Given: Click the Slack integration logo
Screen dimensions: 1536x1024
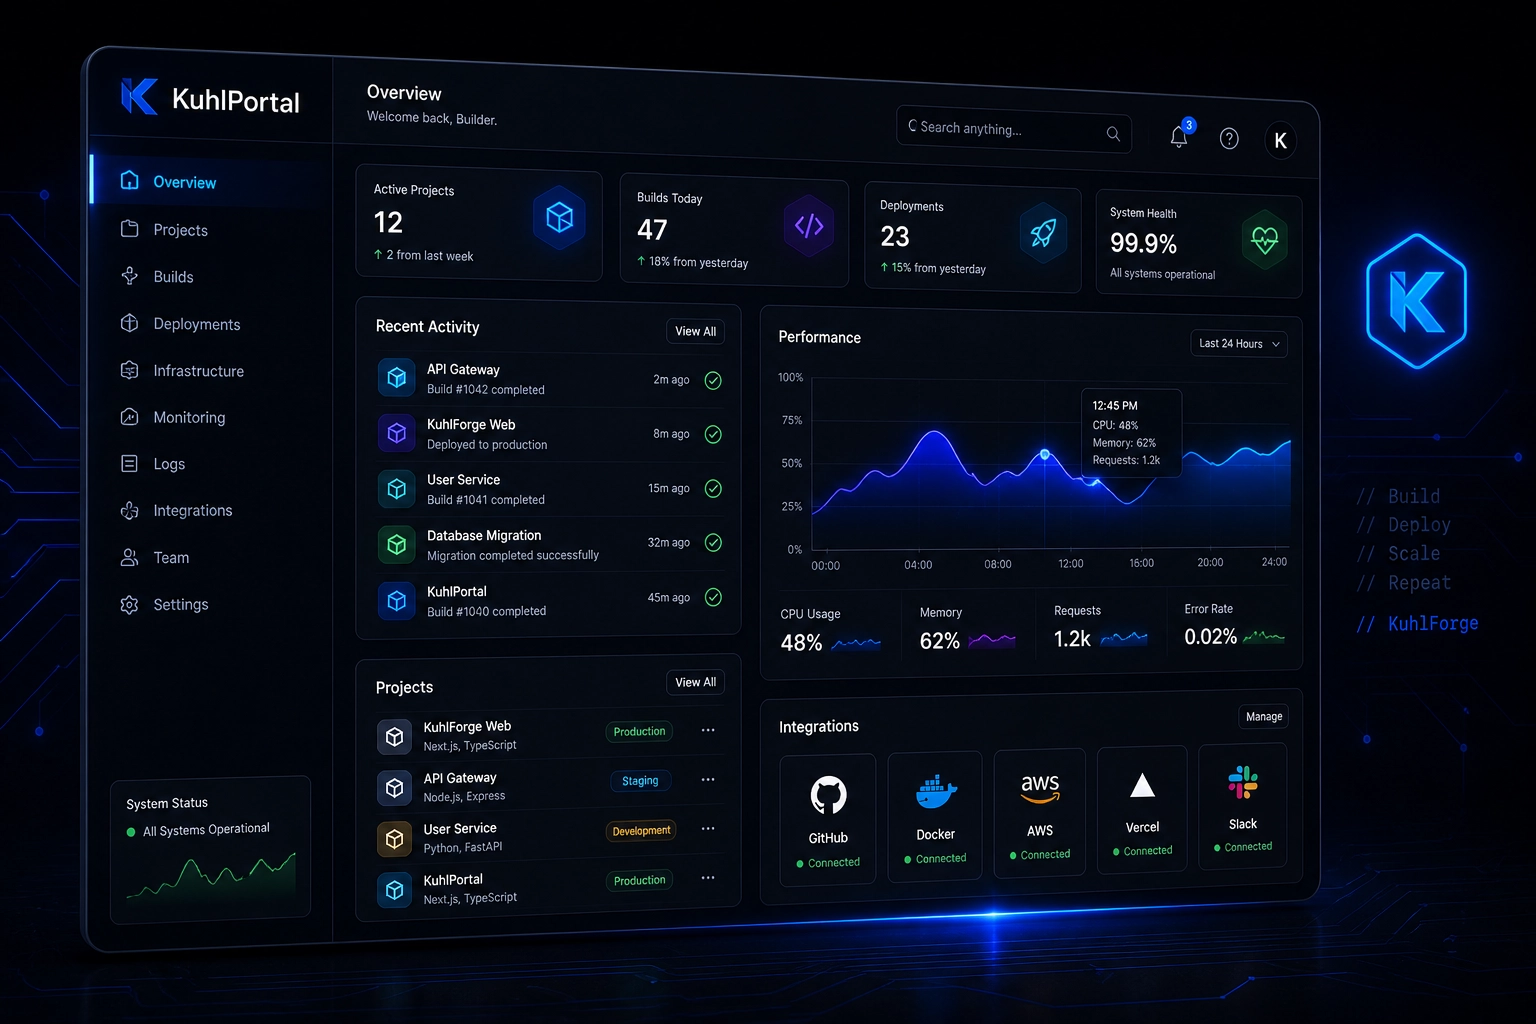Looking at the screenshot, I should point(1243,782).
